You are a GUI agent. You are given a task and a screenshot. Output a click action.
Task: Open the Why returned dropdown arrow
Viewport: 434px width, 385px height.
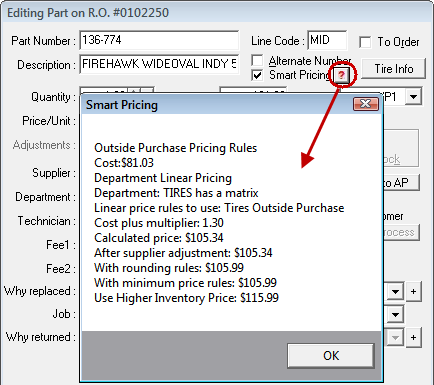[x=395, y=337]
